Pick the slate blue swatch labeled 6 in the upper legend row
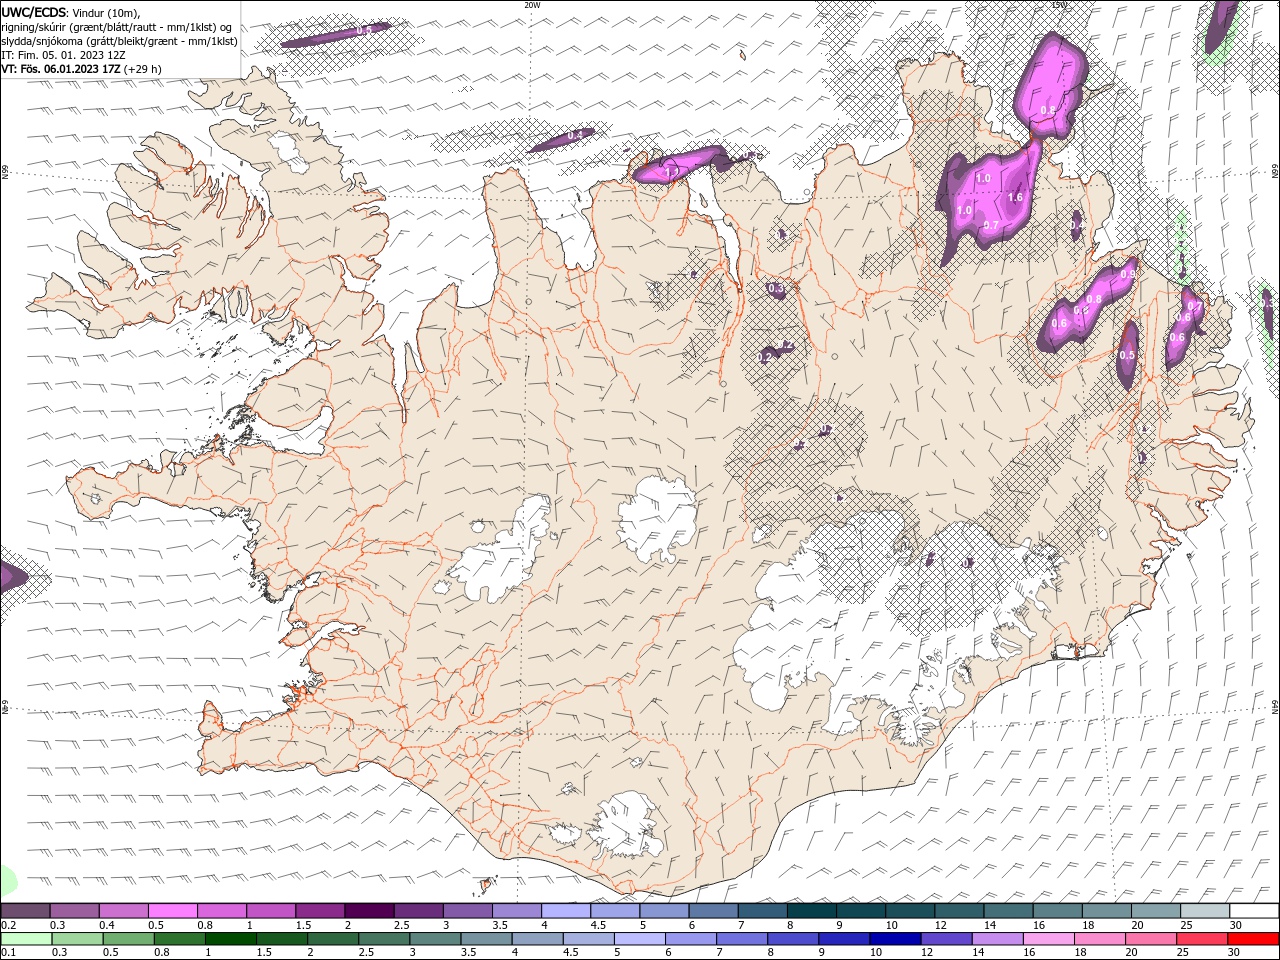The height and width of the screenshot is (960, 1280). (x=713, y=911)
